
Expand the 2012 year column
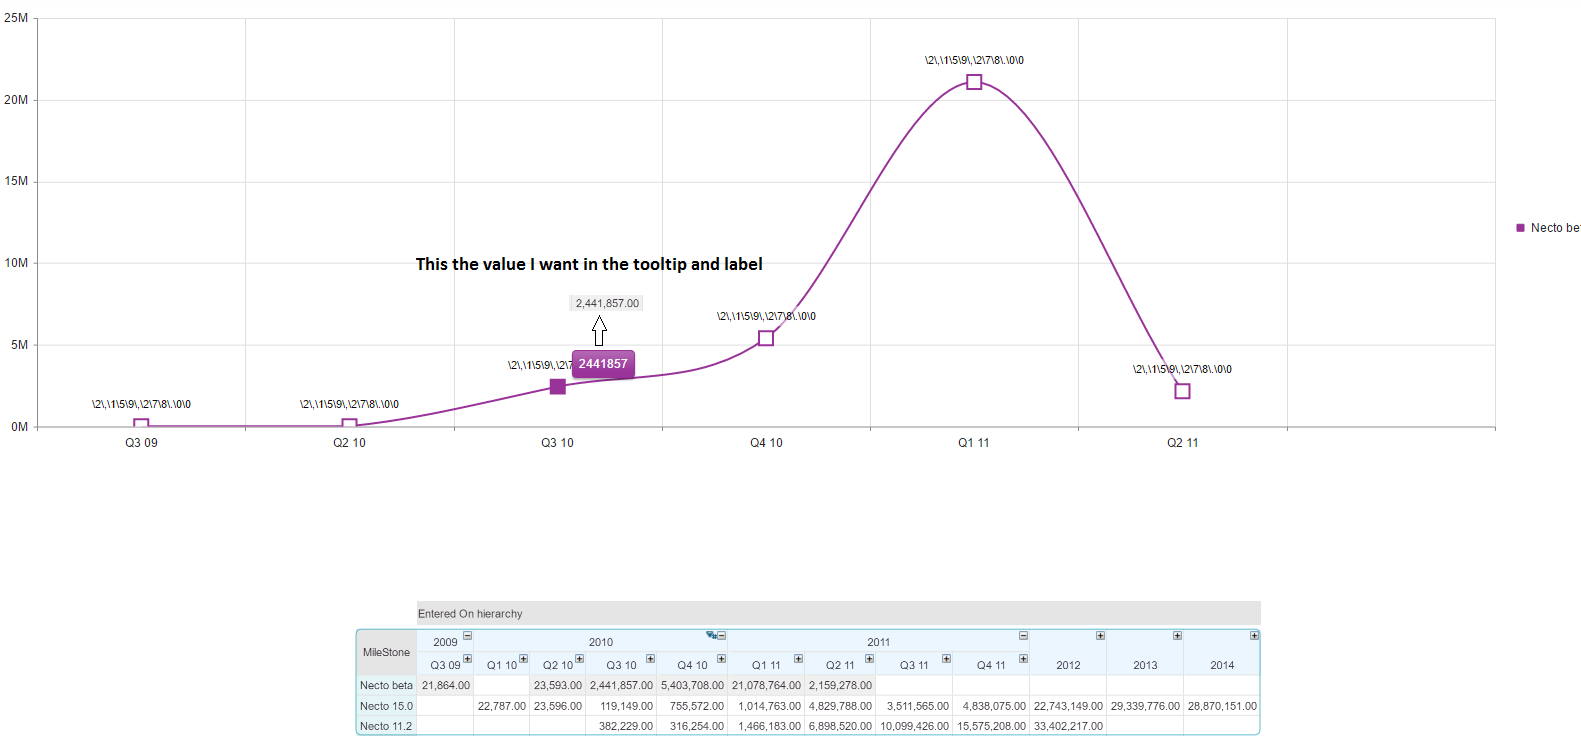(1100, 636)
